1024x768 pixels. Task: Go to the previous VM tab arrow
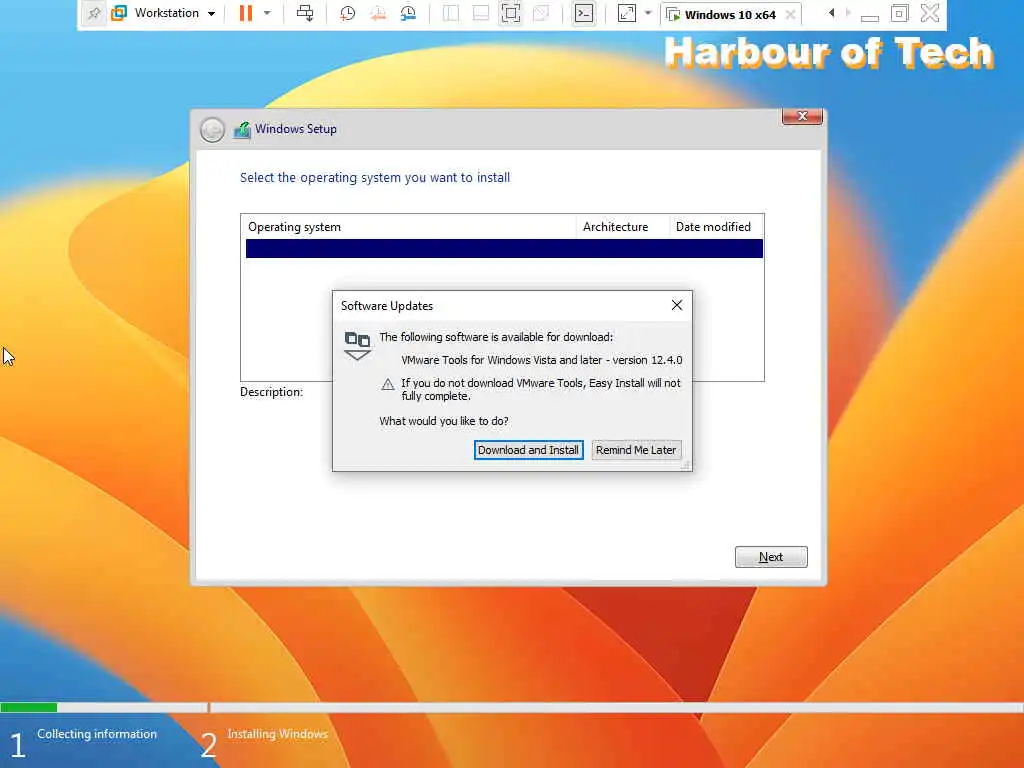tap(831, 13)
